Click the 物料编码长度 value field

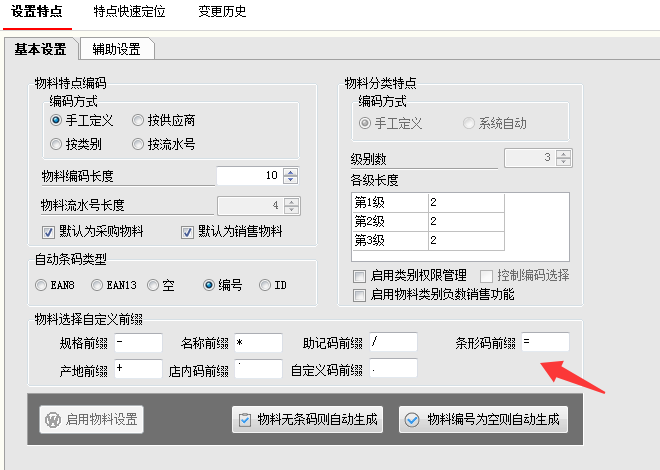tap(250, 175)
